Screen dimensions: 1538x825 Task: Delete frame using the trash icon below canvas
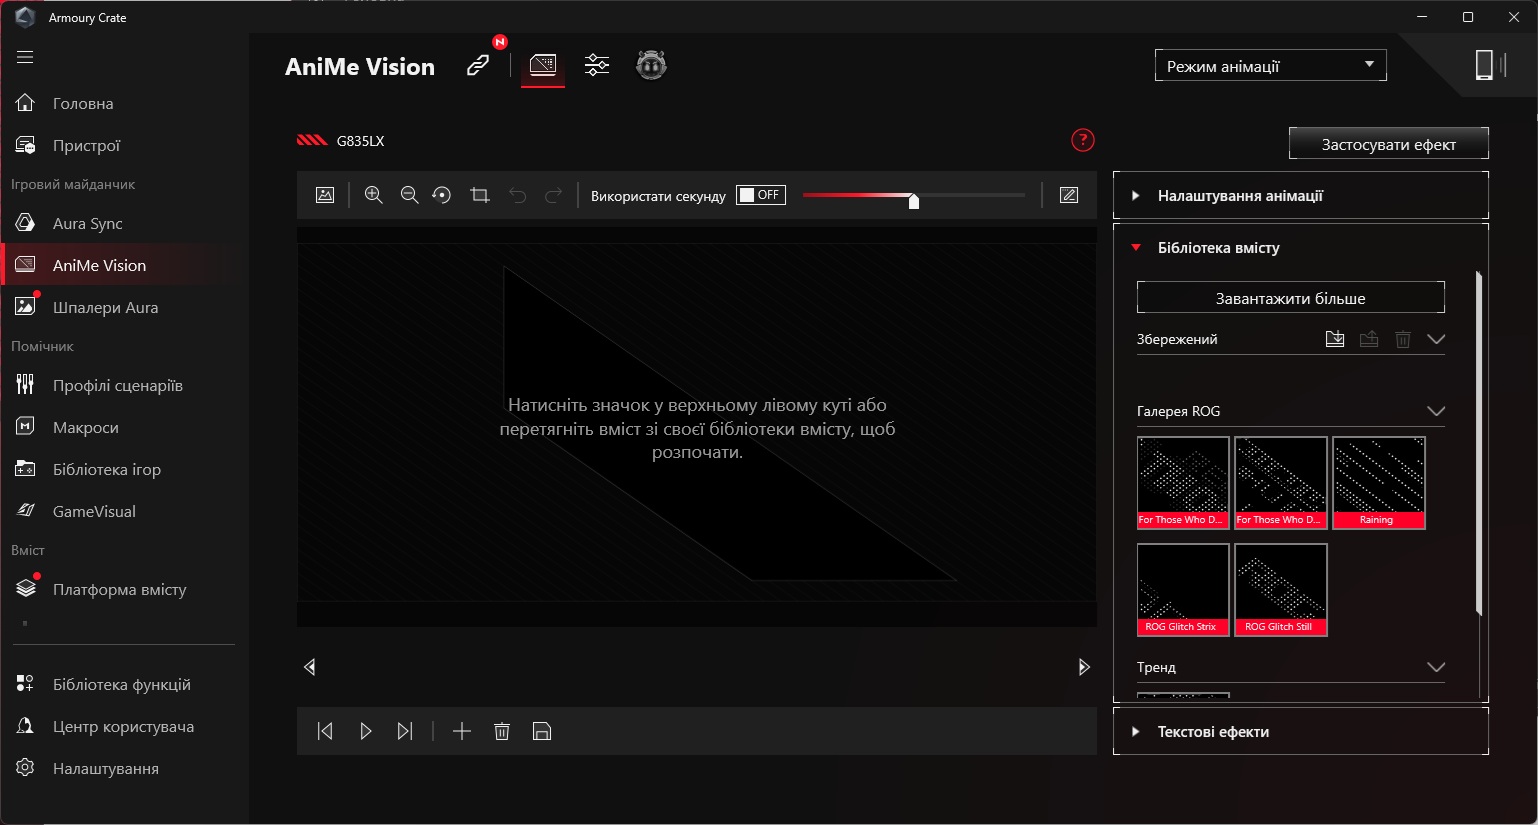click(502, 731)
